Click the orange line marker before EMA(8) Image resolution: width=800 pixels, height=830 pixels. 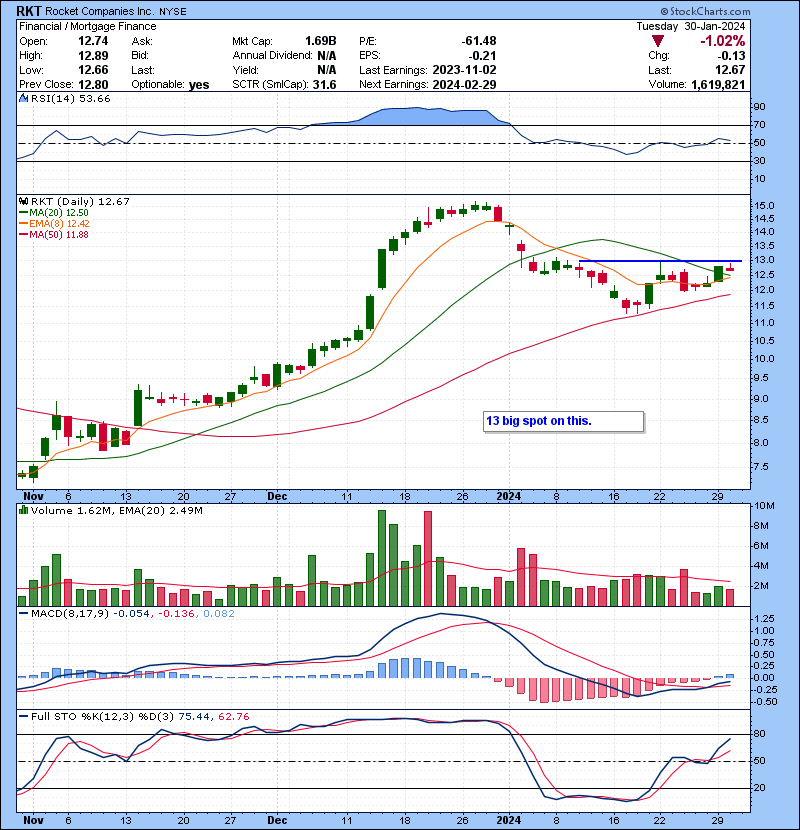(23, 224)
